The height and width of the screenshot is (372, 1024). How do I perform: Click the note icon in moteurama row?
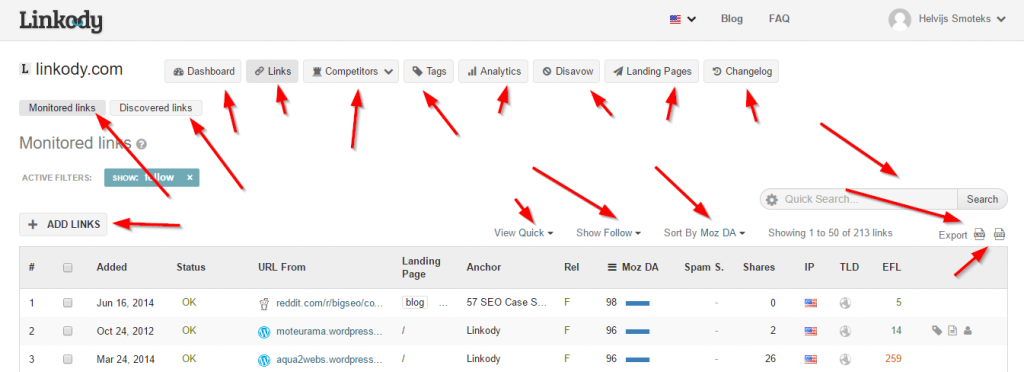point(953,331)
